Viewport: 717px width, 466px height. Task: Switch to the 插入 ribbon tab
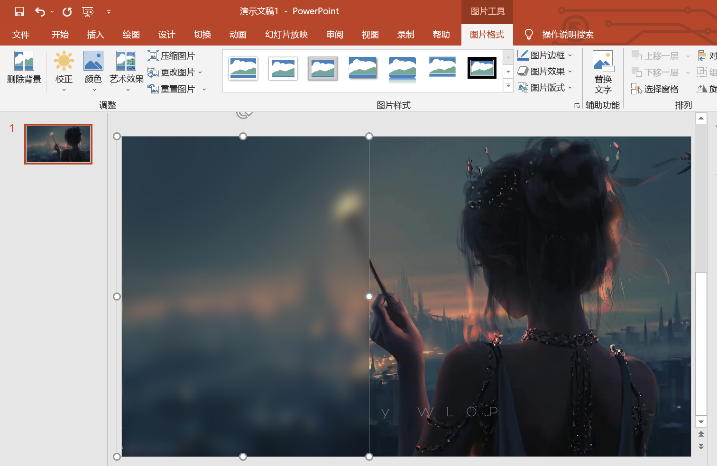coord(95,34)
